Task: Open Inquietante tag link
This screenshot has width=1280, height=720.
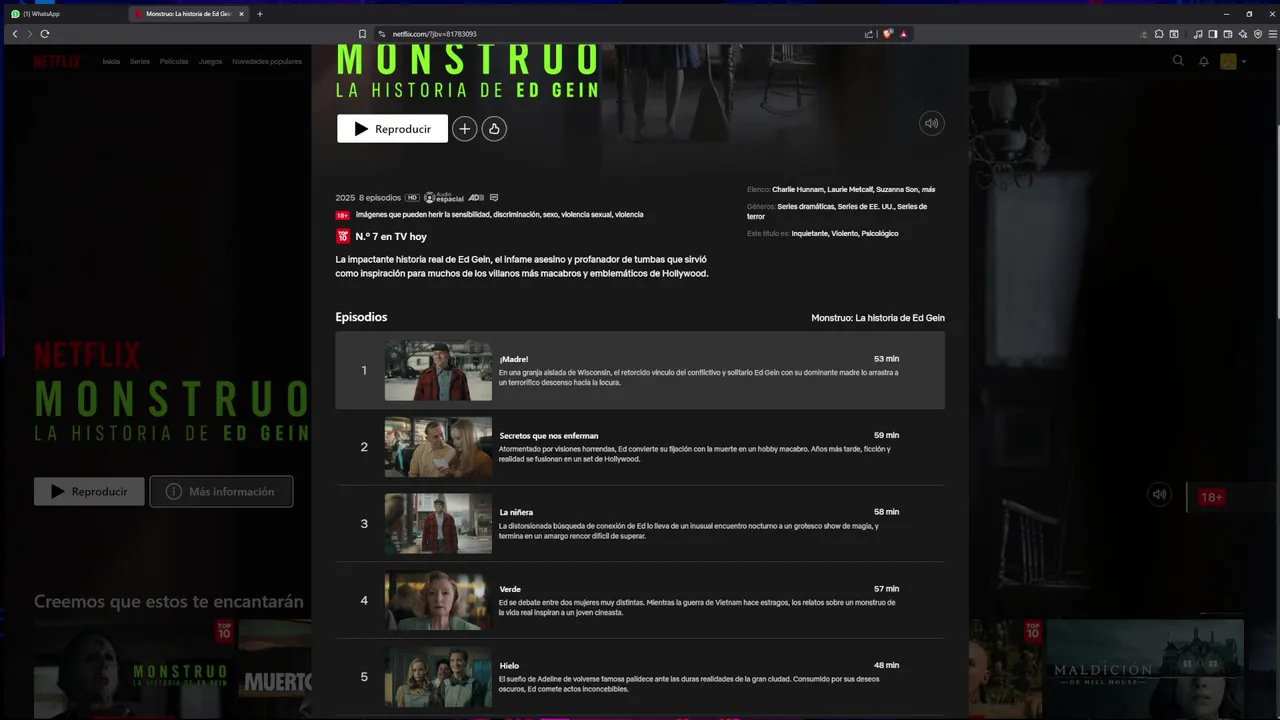Action: tap(809, 233)
